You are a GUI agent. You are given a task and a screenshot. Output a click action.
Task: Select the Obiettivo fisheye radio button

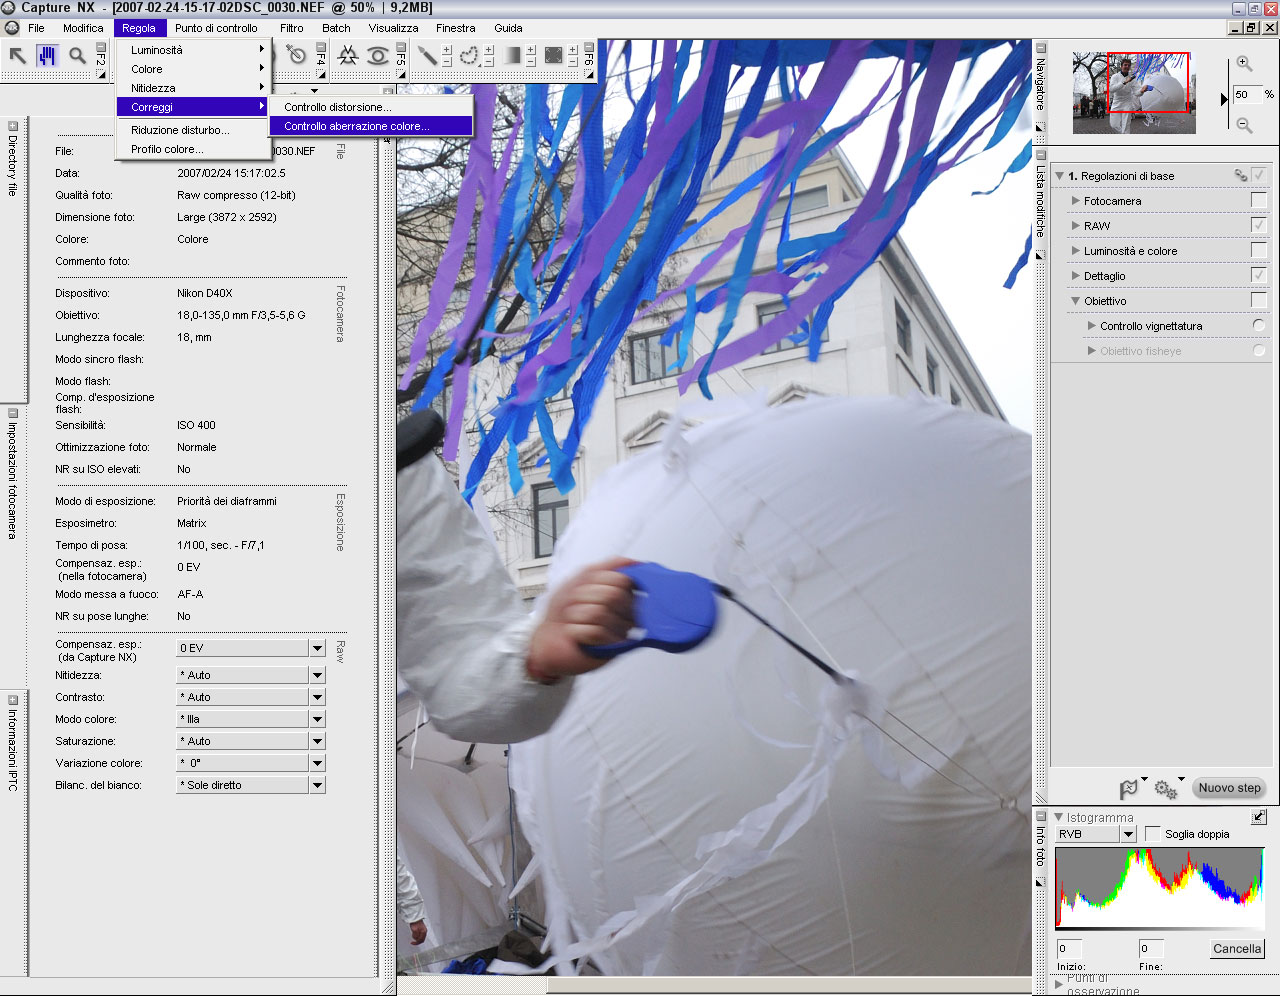point(1259,350)
